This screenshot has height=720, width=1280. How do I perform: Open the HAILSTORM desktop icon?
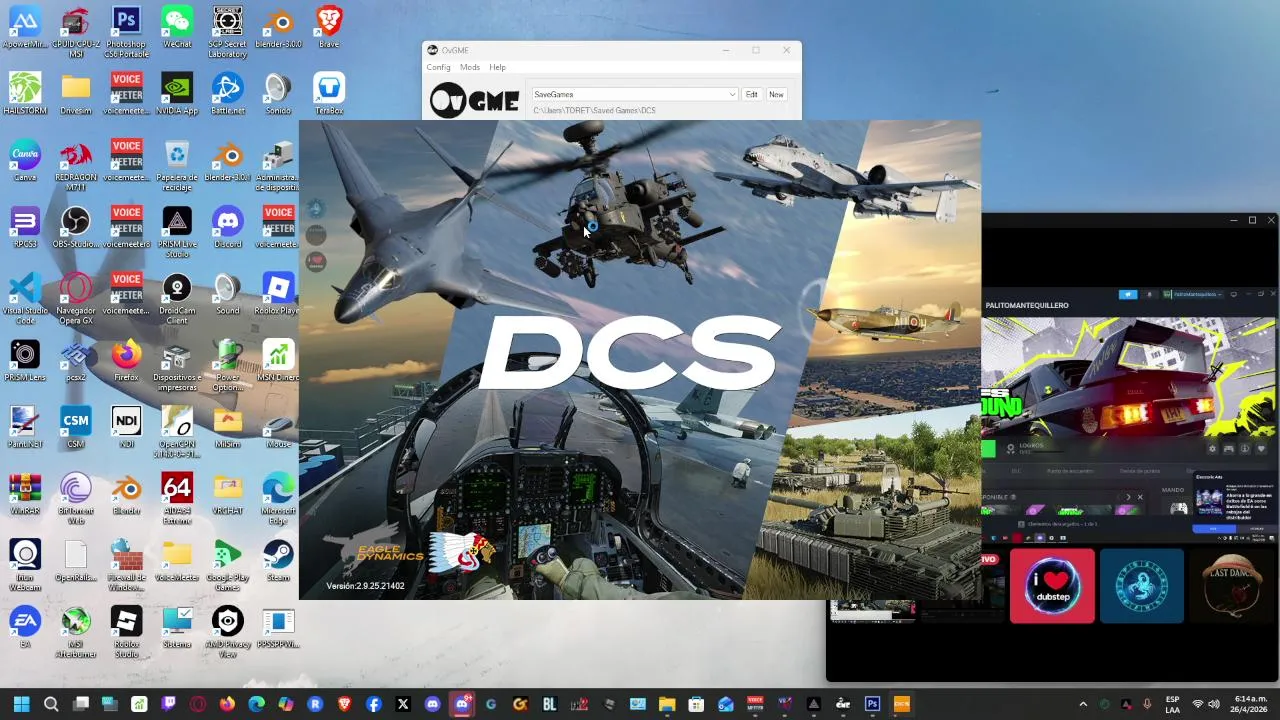(x=25, y=94)
